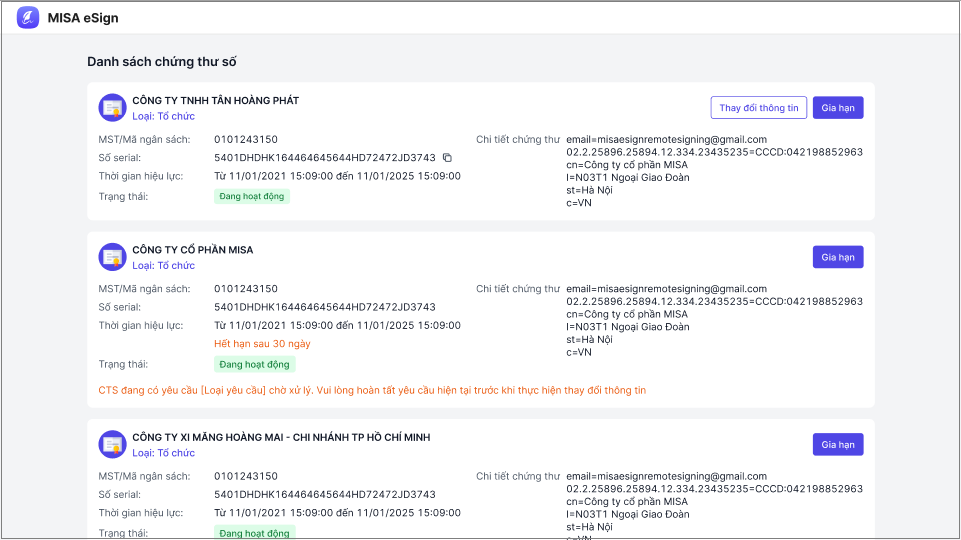Click validity period of Công ty Cổ phần MISA

point(337,325)
